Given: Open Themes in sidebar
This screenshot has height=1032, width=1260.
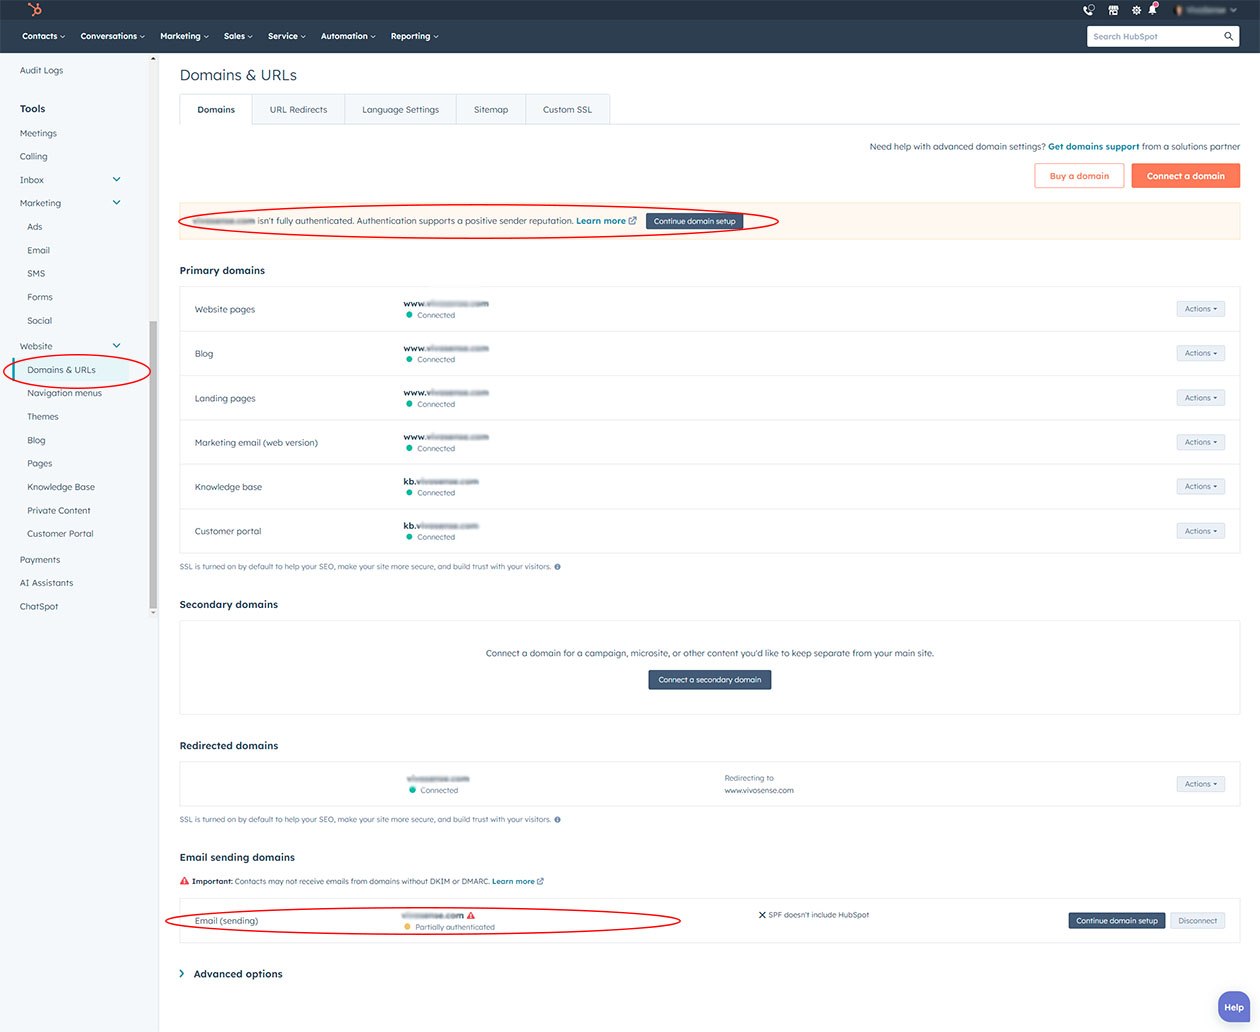Looking at the screenshot, I should pos(43,417).
